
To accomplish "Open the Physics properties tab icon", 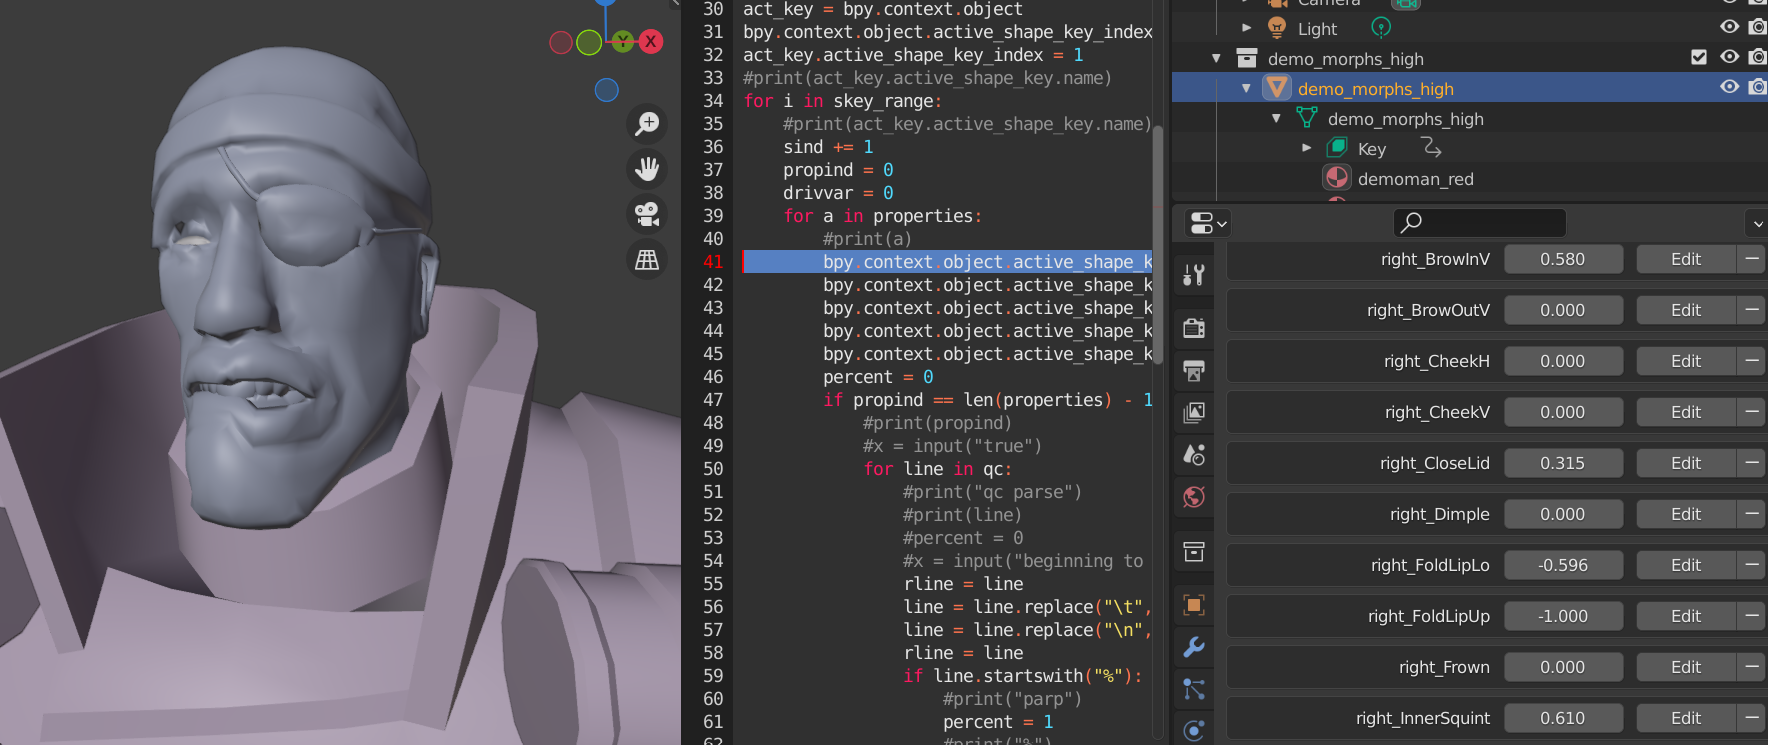I will tap(1194, 731).
